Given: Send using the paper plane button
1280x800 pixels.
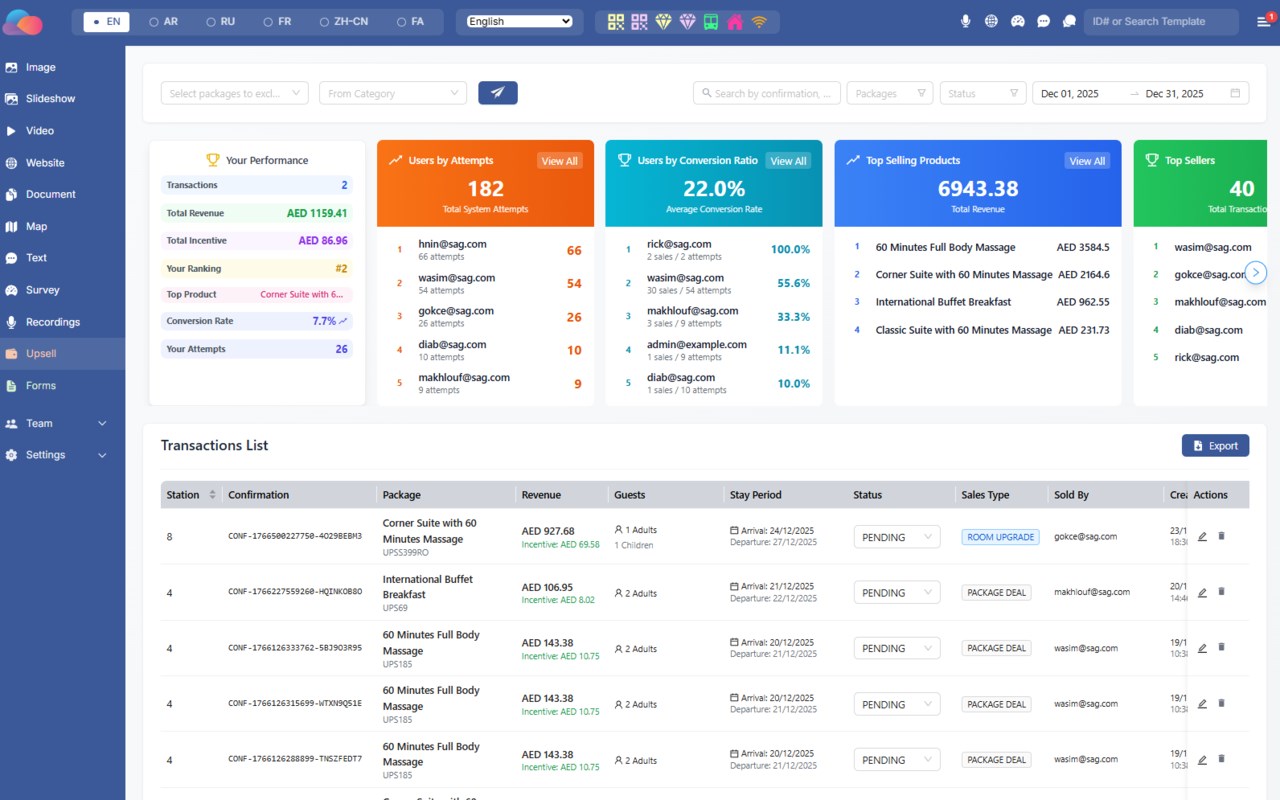Looking at the screenshot, I should pos(498,93).
